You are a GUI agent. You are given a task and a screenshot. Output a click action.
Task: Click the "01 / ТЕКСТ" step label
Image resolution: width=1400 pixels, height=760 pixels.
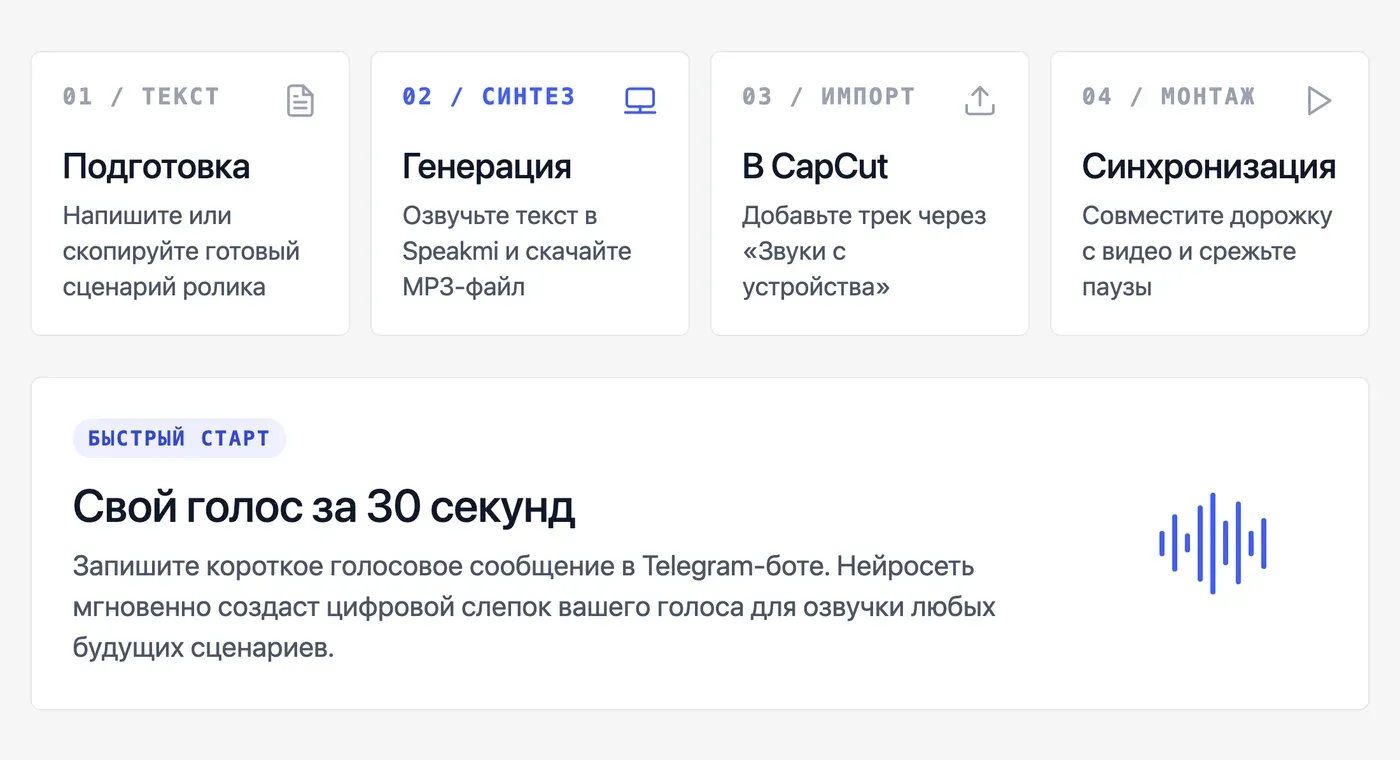(x=141, y=97)
